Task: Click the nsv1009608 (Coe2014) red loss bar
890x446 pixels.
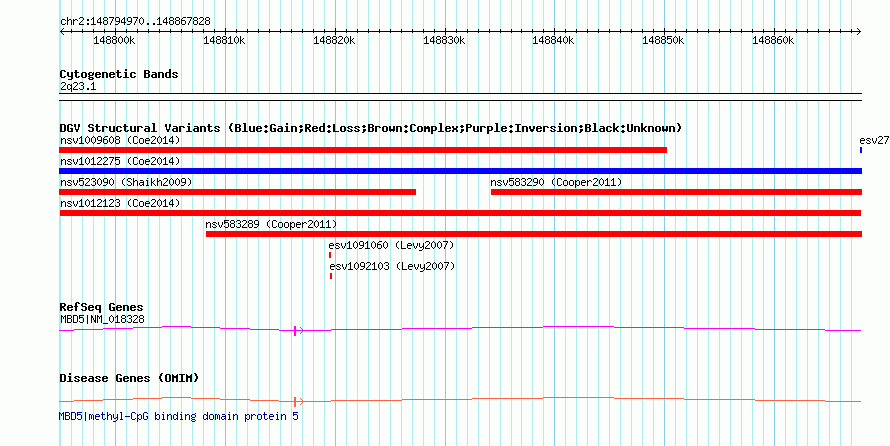Action: [x=363, y=150]
